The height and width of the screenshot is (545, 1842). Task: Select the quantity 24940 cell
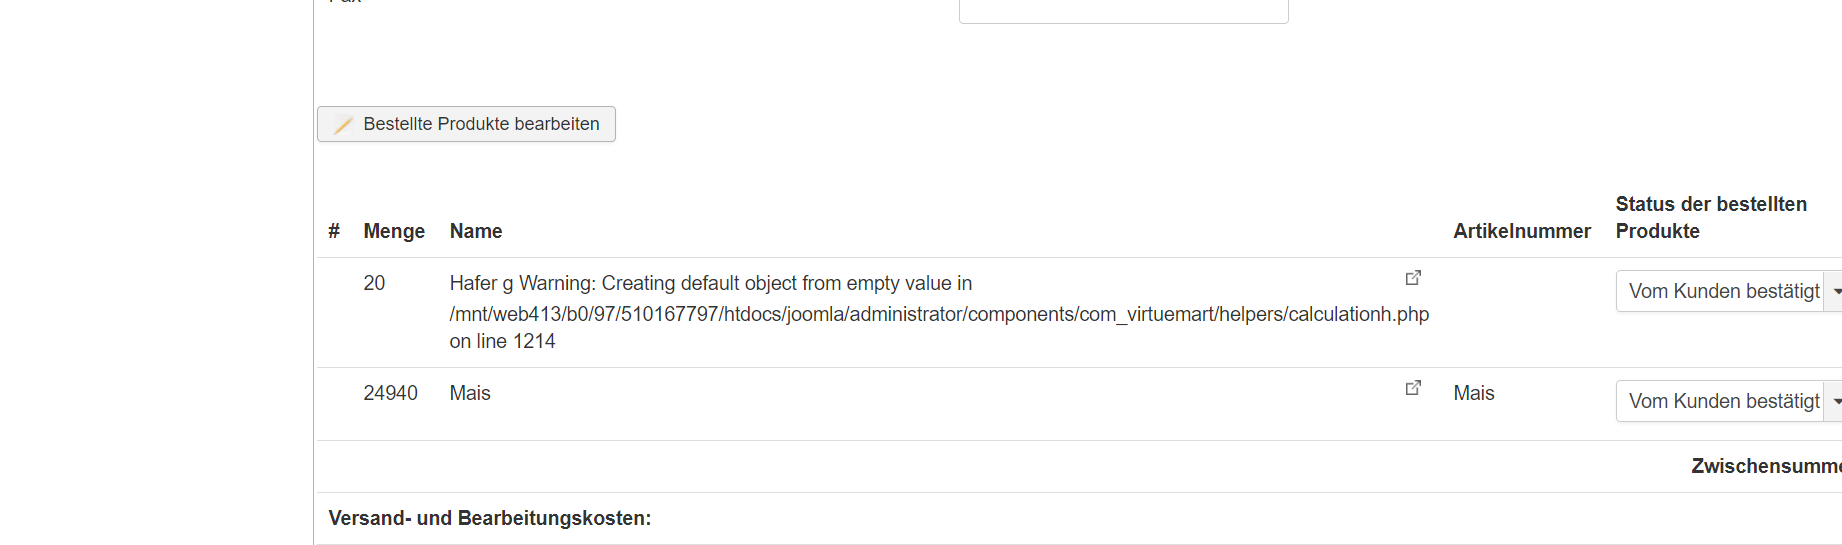[x=390, y=393]
